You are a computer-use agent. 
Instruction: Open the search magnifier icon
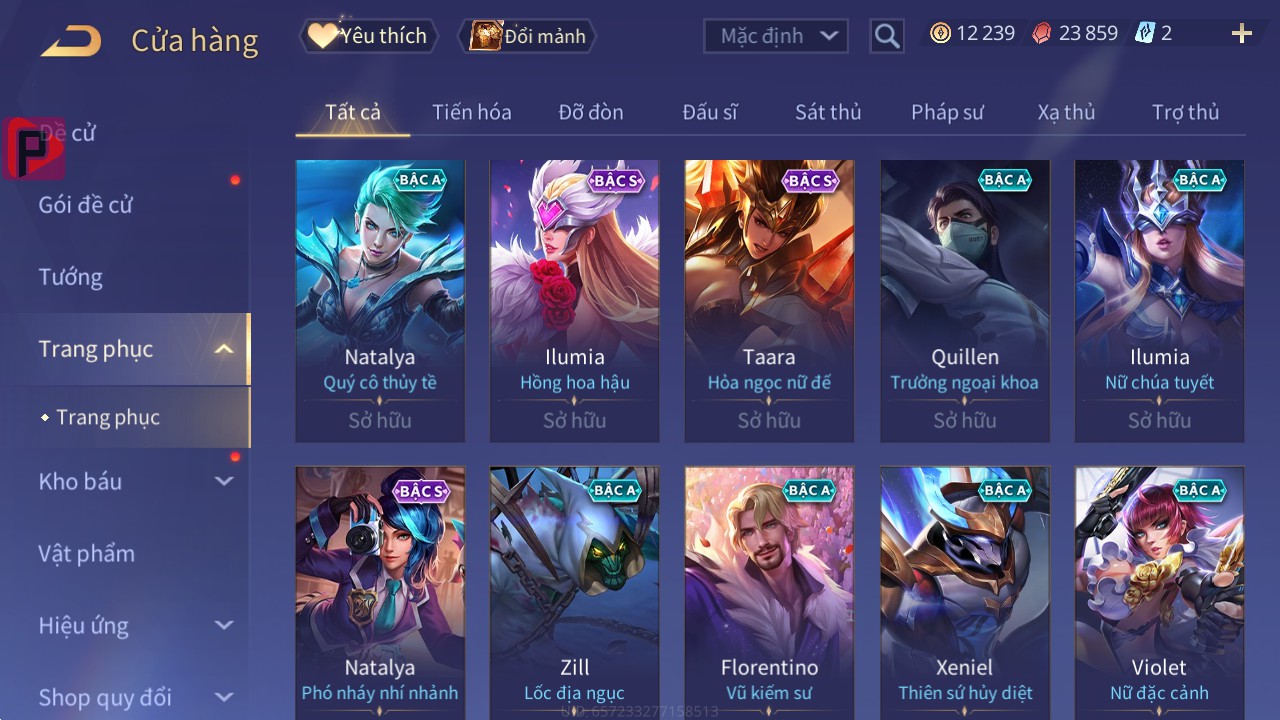point(886,36)
